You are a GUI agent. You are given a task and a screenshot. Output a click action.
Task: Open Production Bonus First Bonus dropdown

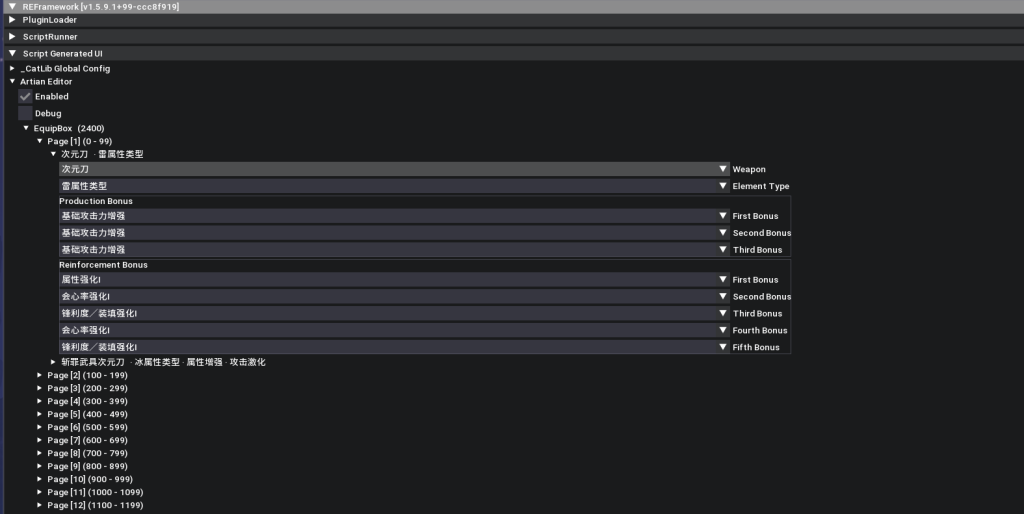click(x=722, y=216)
